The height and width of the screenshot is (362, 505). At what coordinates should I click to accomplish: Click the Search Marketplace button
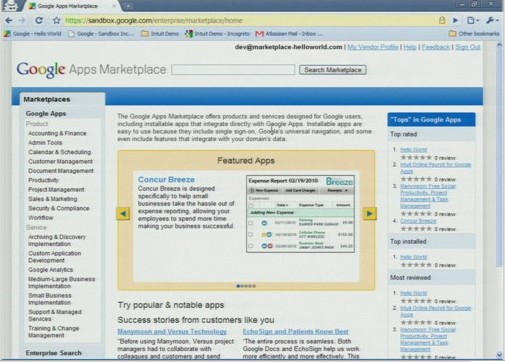(x=333, y=70)
